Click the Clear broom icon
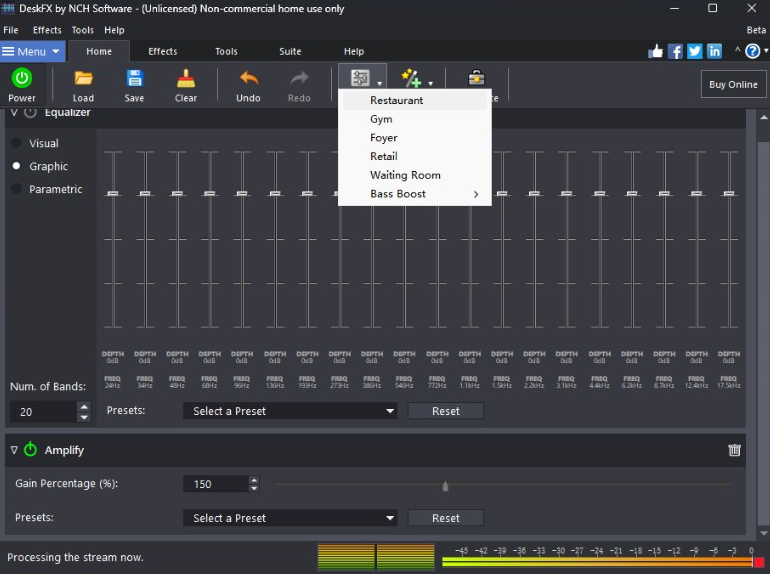Screen dimensions: 770x574 point(186,78)
